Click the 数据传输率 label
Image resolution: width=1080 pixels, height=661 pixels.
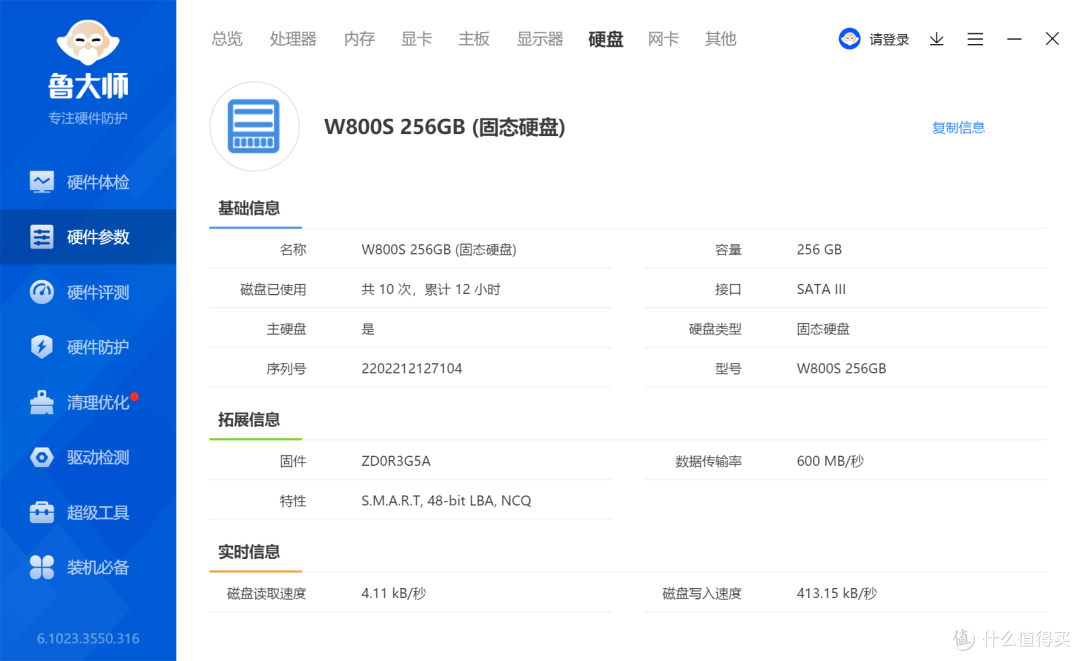point(708,461)
